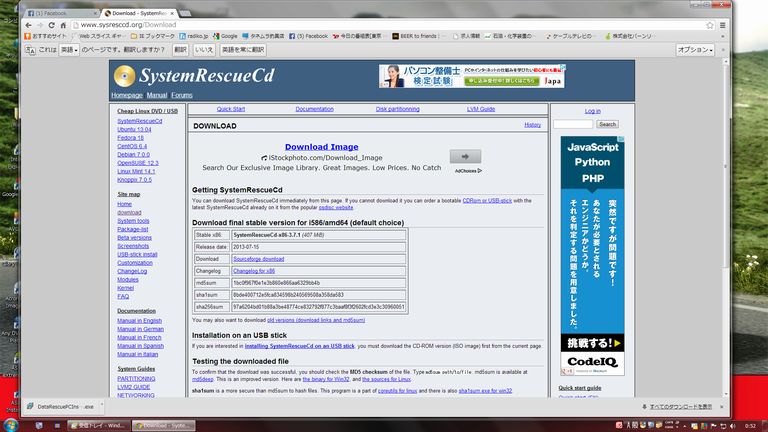The width and height of the screenshot is (768, 432).
Task: Open the History link
Action: tap(532, 125)
